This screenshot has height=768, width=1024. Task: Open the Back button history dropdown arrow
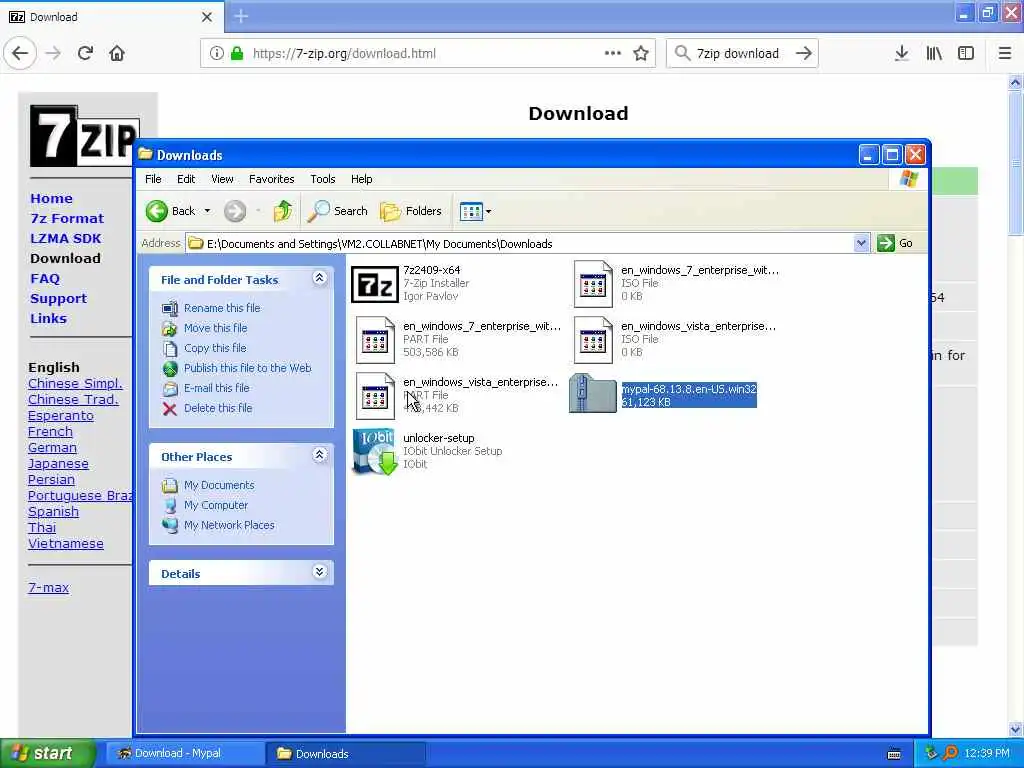[207, 211]
